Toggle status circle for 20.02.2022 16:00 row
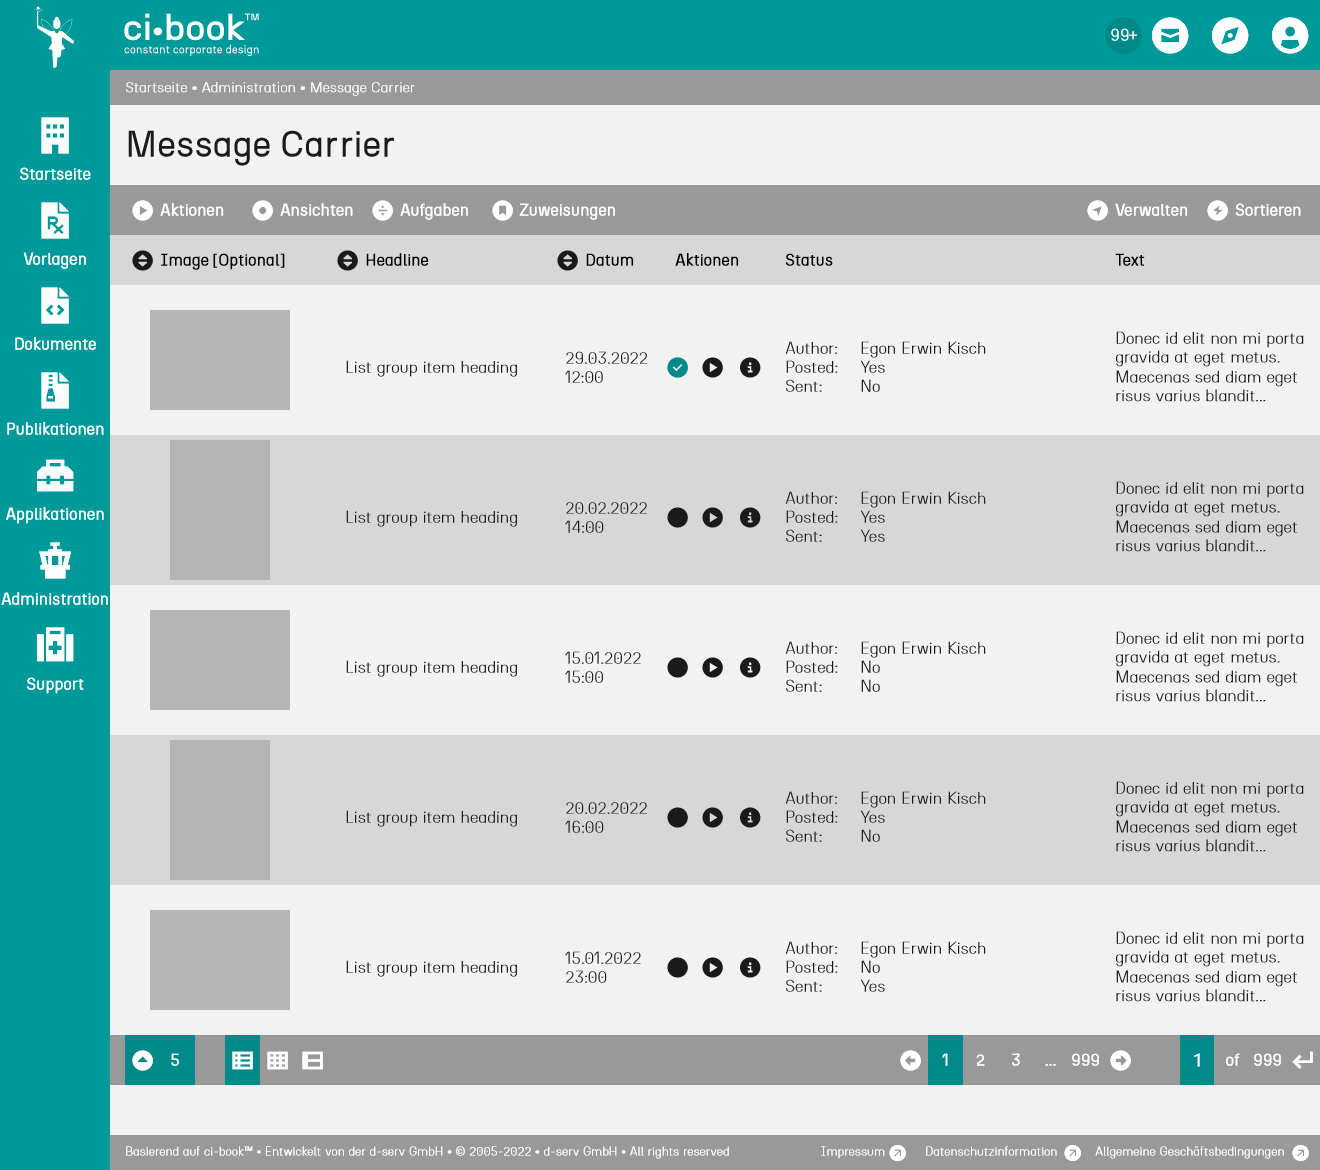Viewport: 1320px width, 1170px height. pos(678,817)
